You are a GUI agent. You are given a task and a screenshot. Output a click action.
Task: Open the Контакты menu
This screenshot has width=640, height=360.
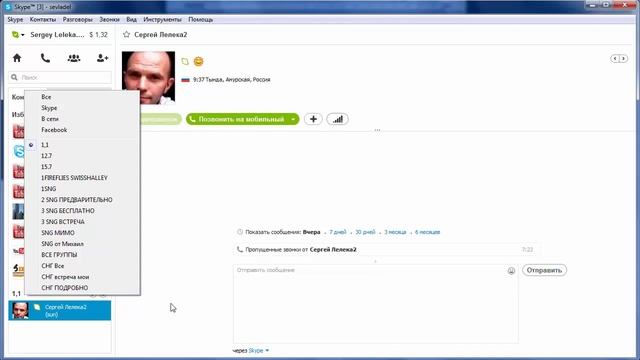click(42, 19)
